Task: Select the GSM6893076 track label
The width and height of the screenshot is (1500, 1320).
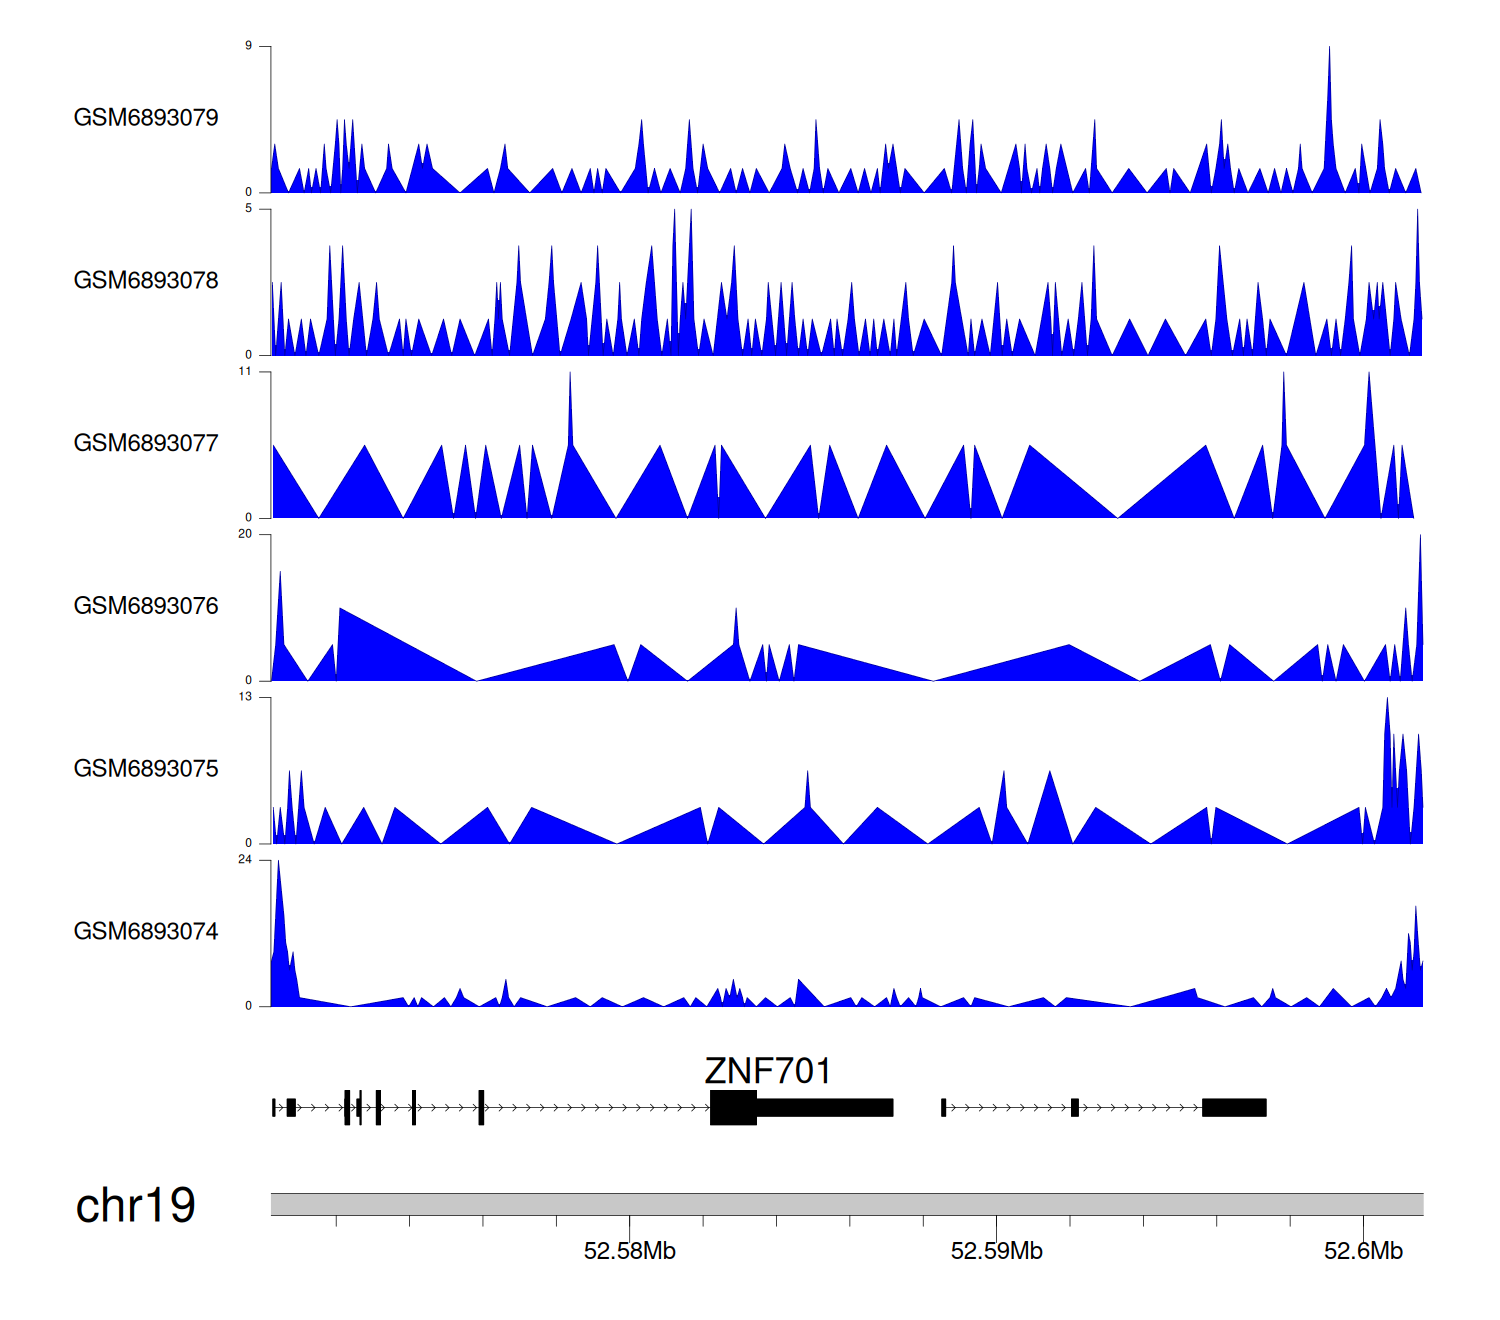Action: [x=146, y=606]
